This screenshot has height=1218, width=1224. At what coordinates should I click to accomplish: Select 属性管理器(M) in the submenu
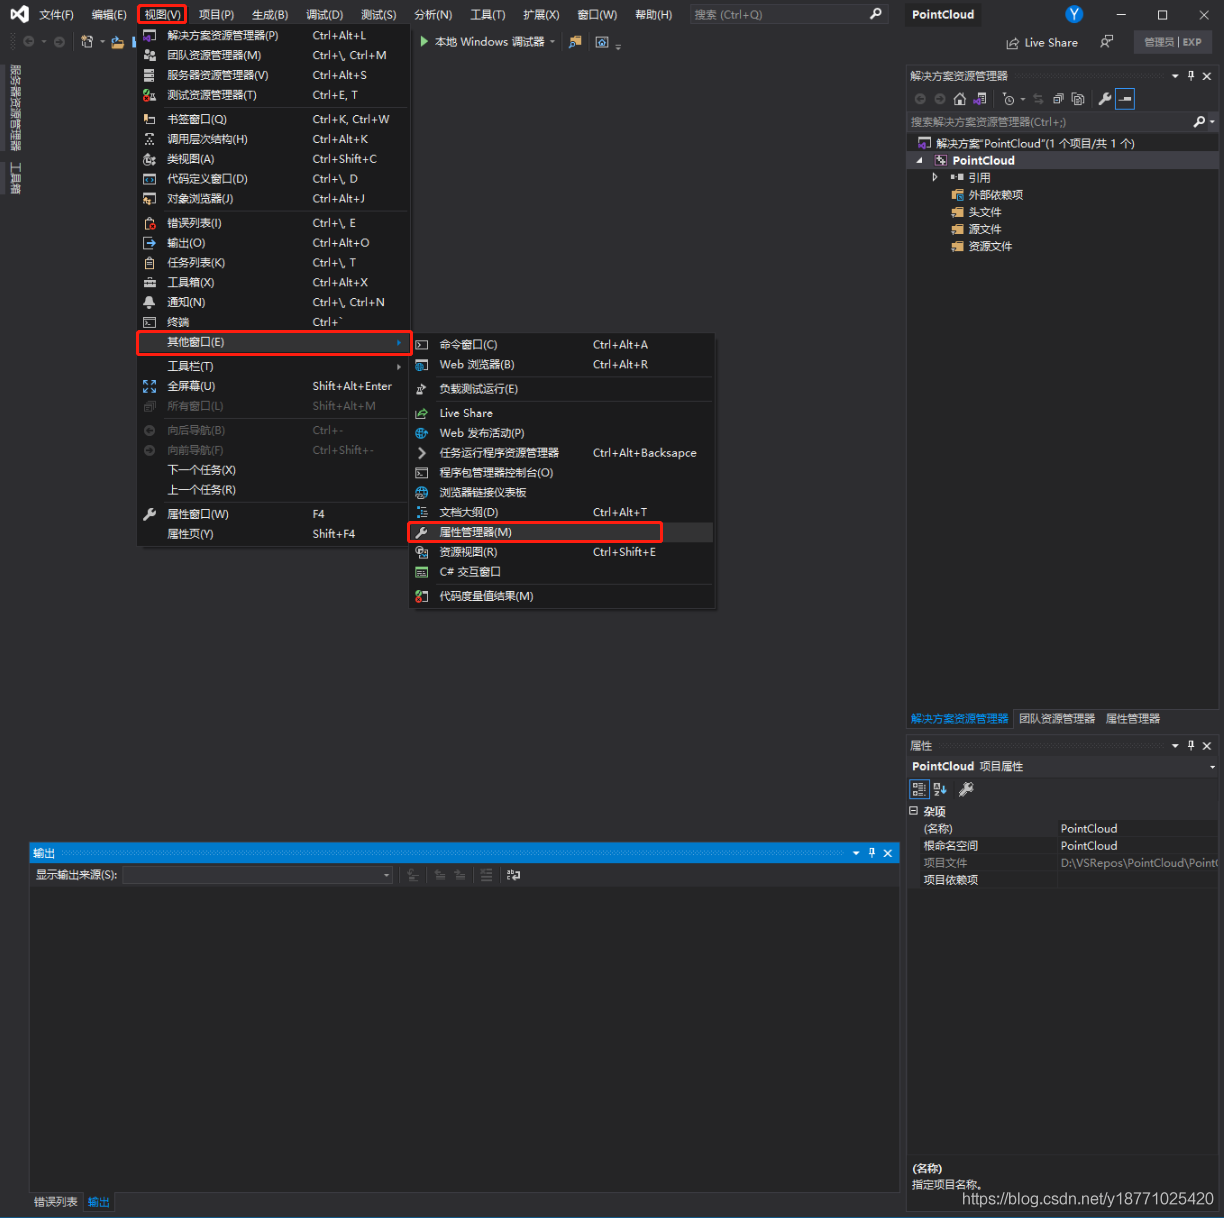476,532
